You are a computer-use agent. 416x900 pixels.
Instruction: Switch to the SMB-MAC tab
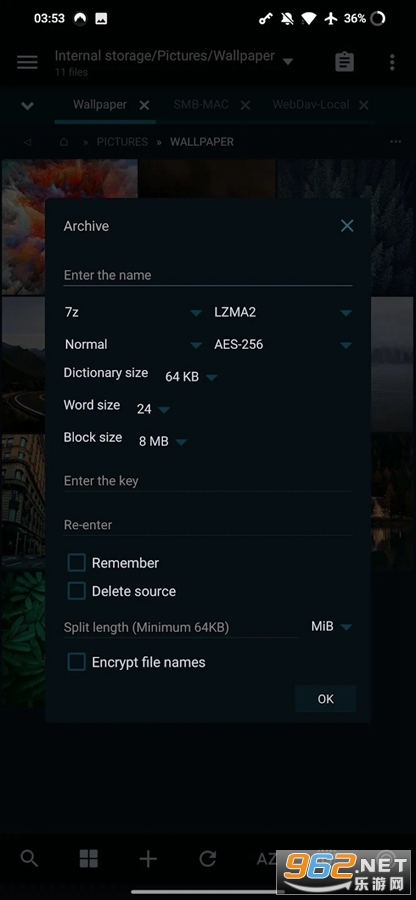201,104
